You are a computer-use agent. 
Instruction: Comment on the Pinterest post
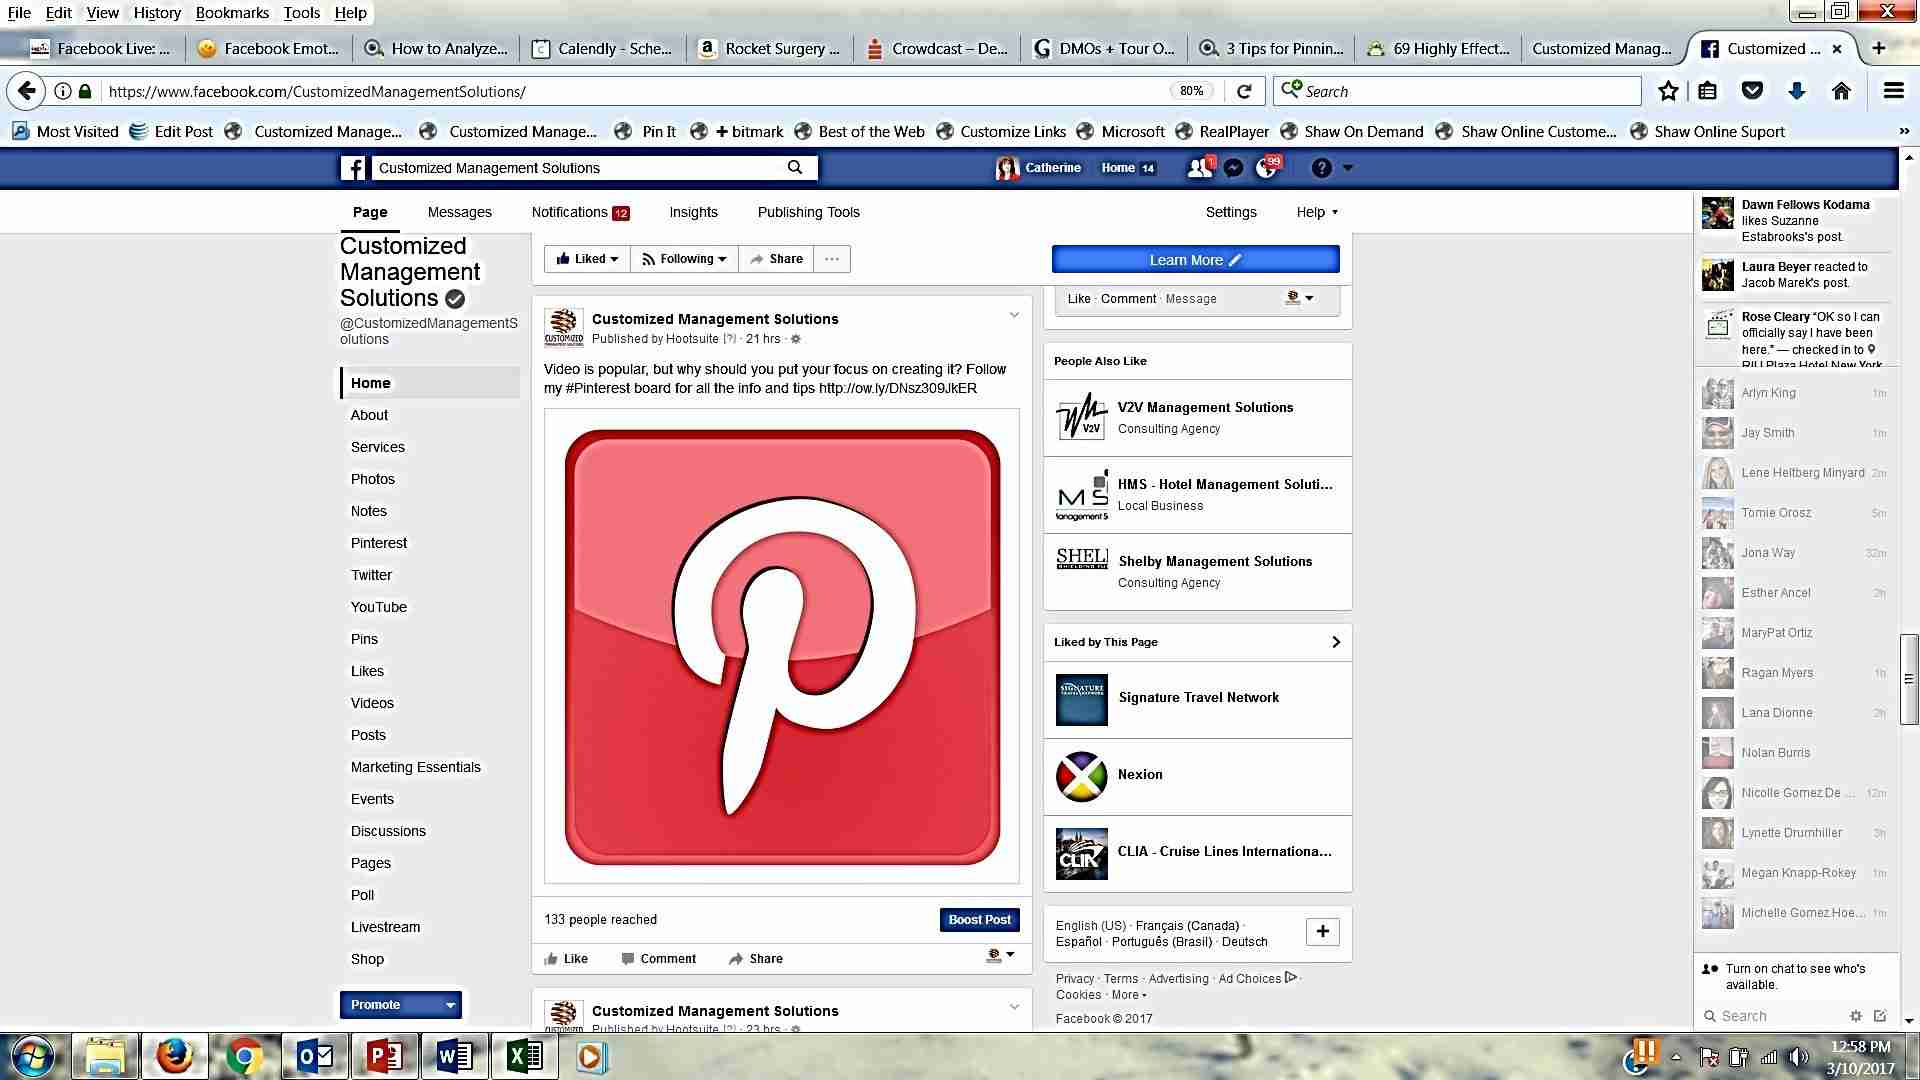658,959
